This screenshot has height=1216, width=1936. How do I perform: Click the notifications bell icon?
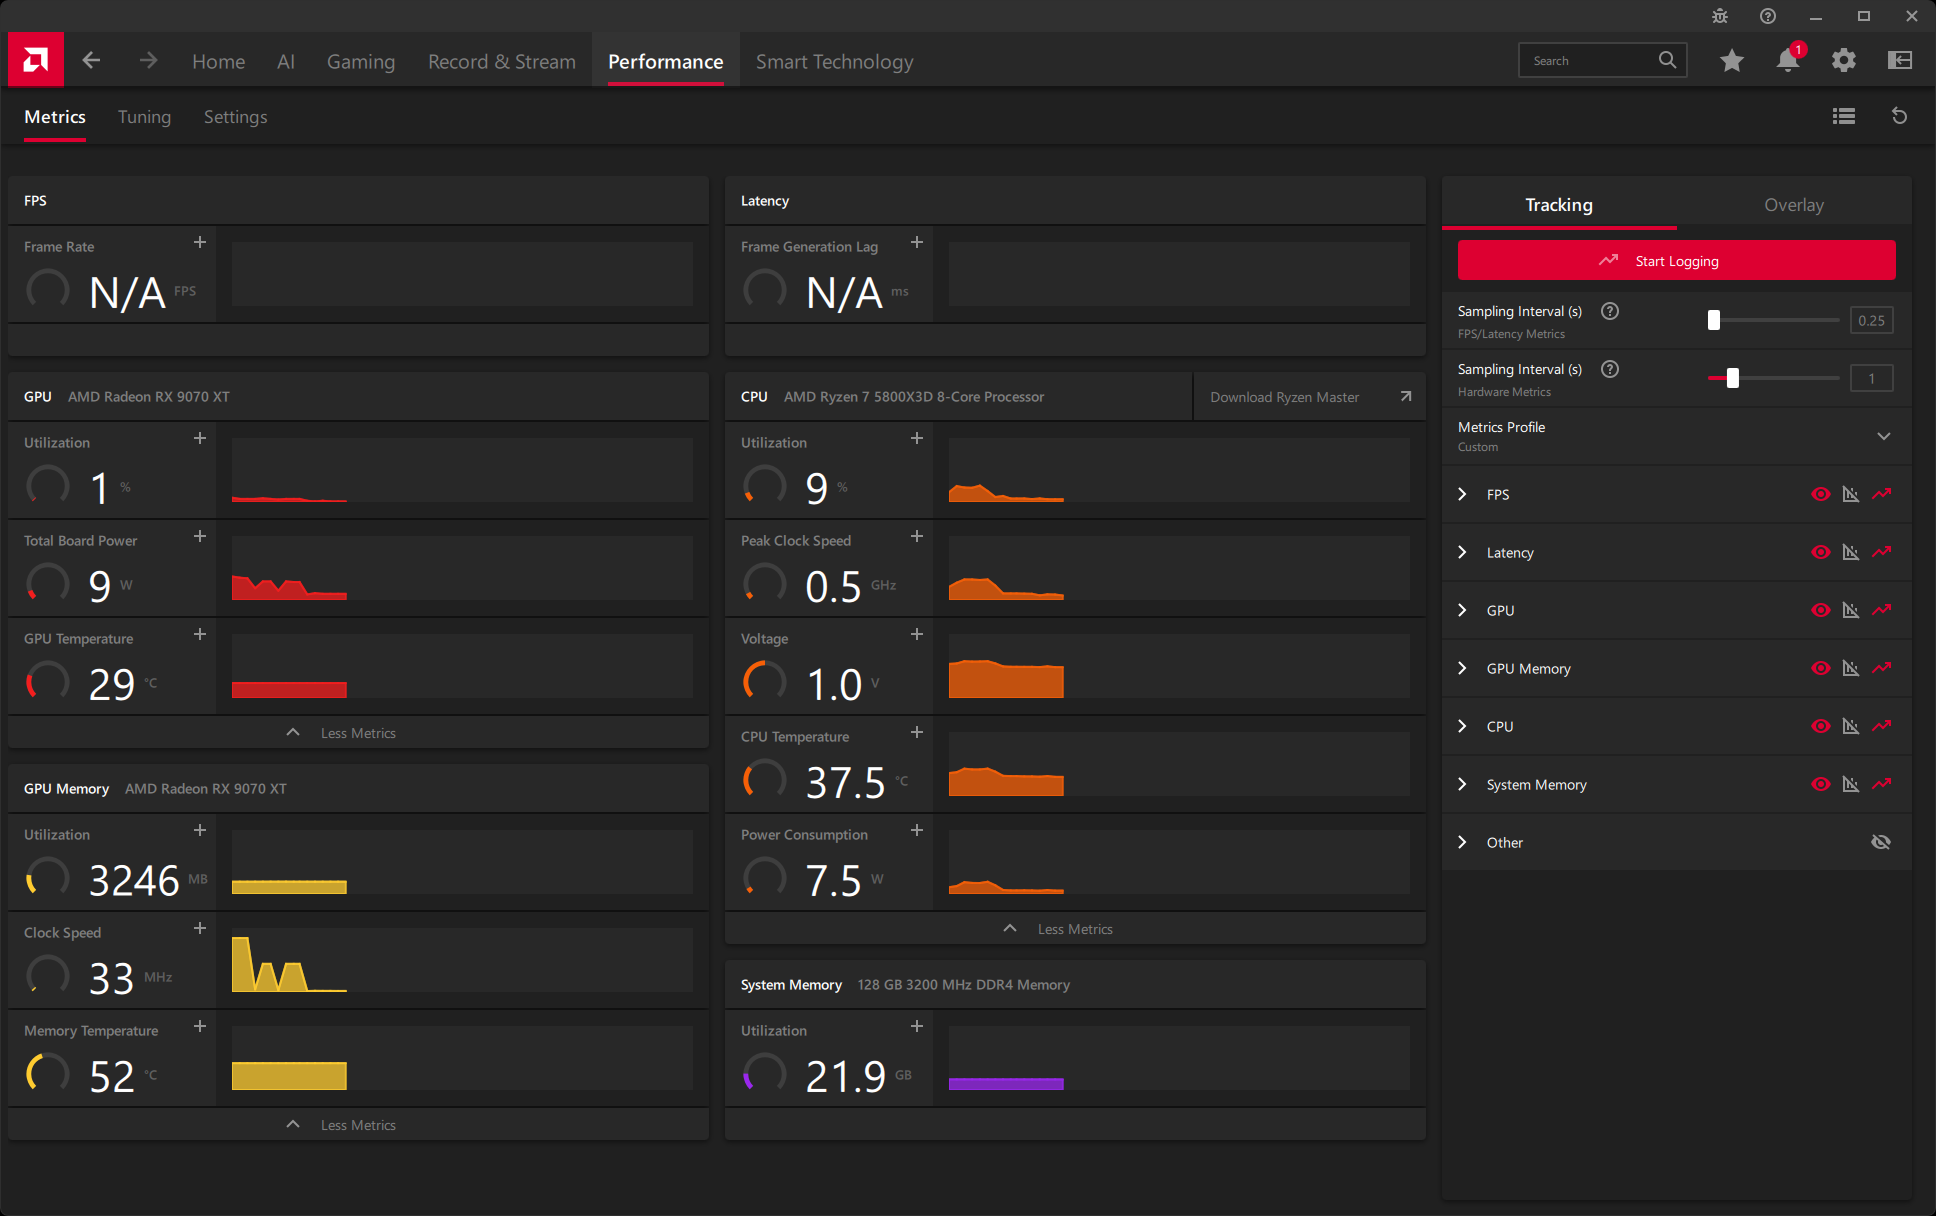pyautogui.click(x=1787, y=61)
